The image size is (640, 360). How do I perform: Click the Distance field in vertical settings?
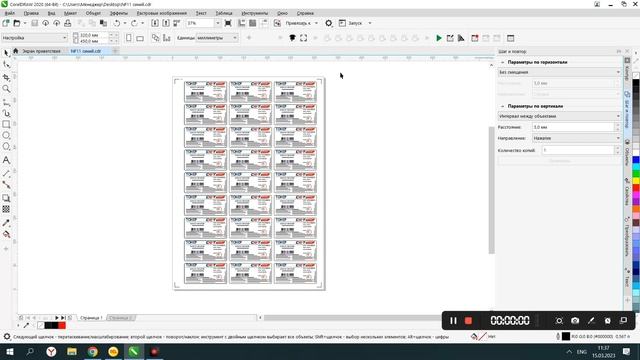[x=573, y=127]
